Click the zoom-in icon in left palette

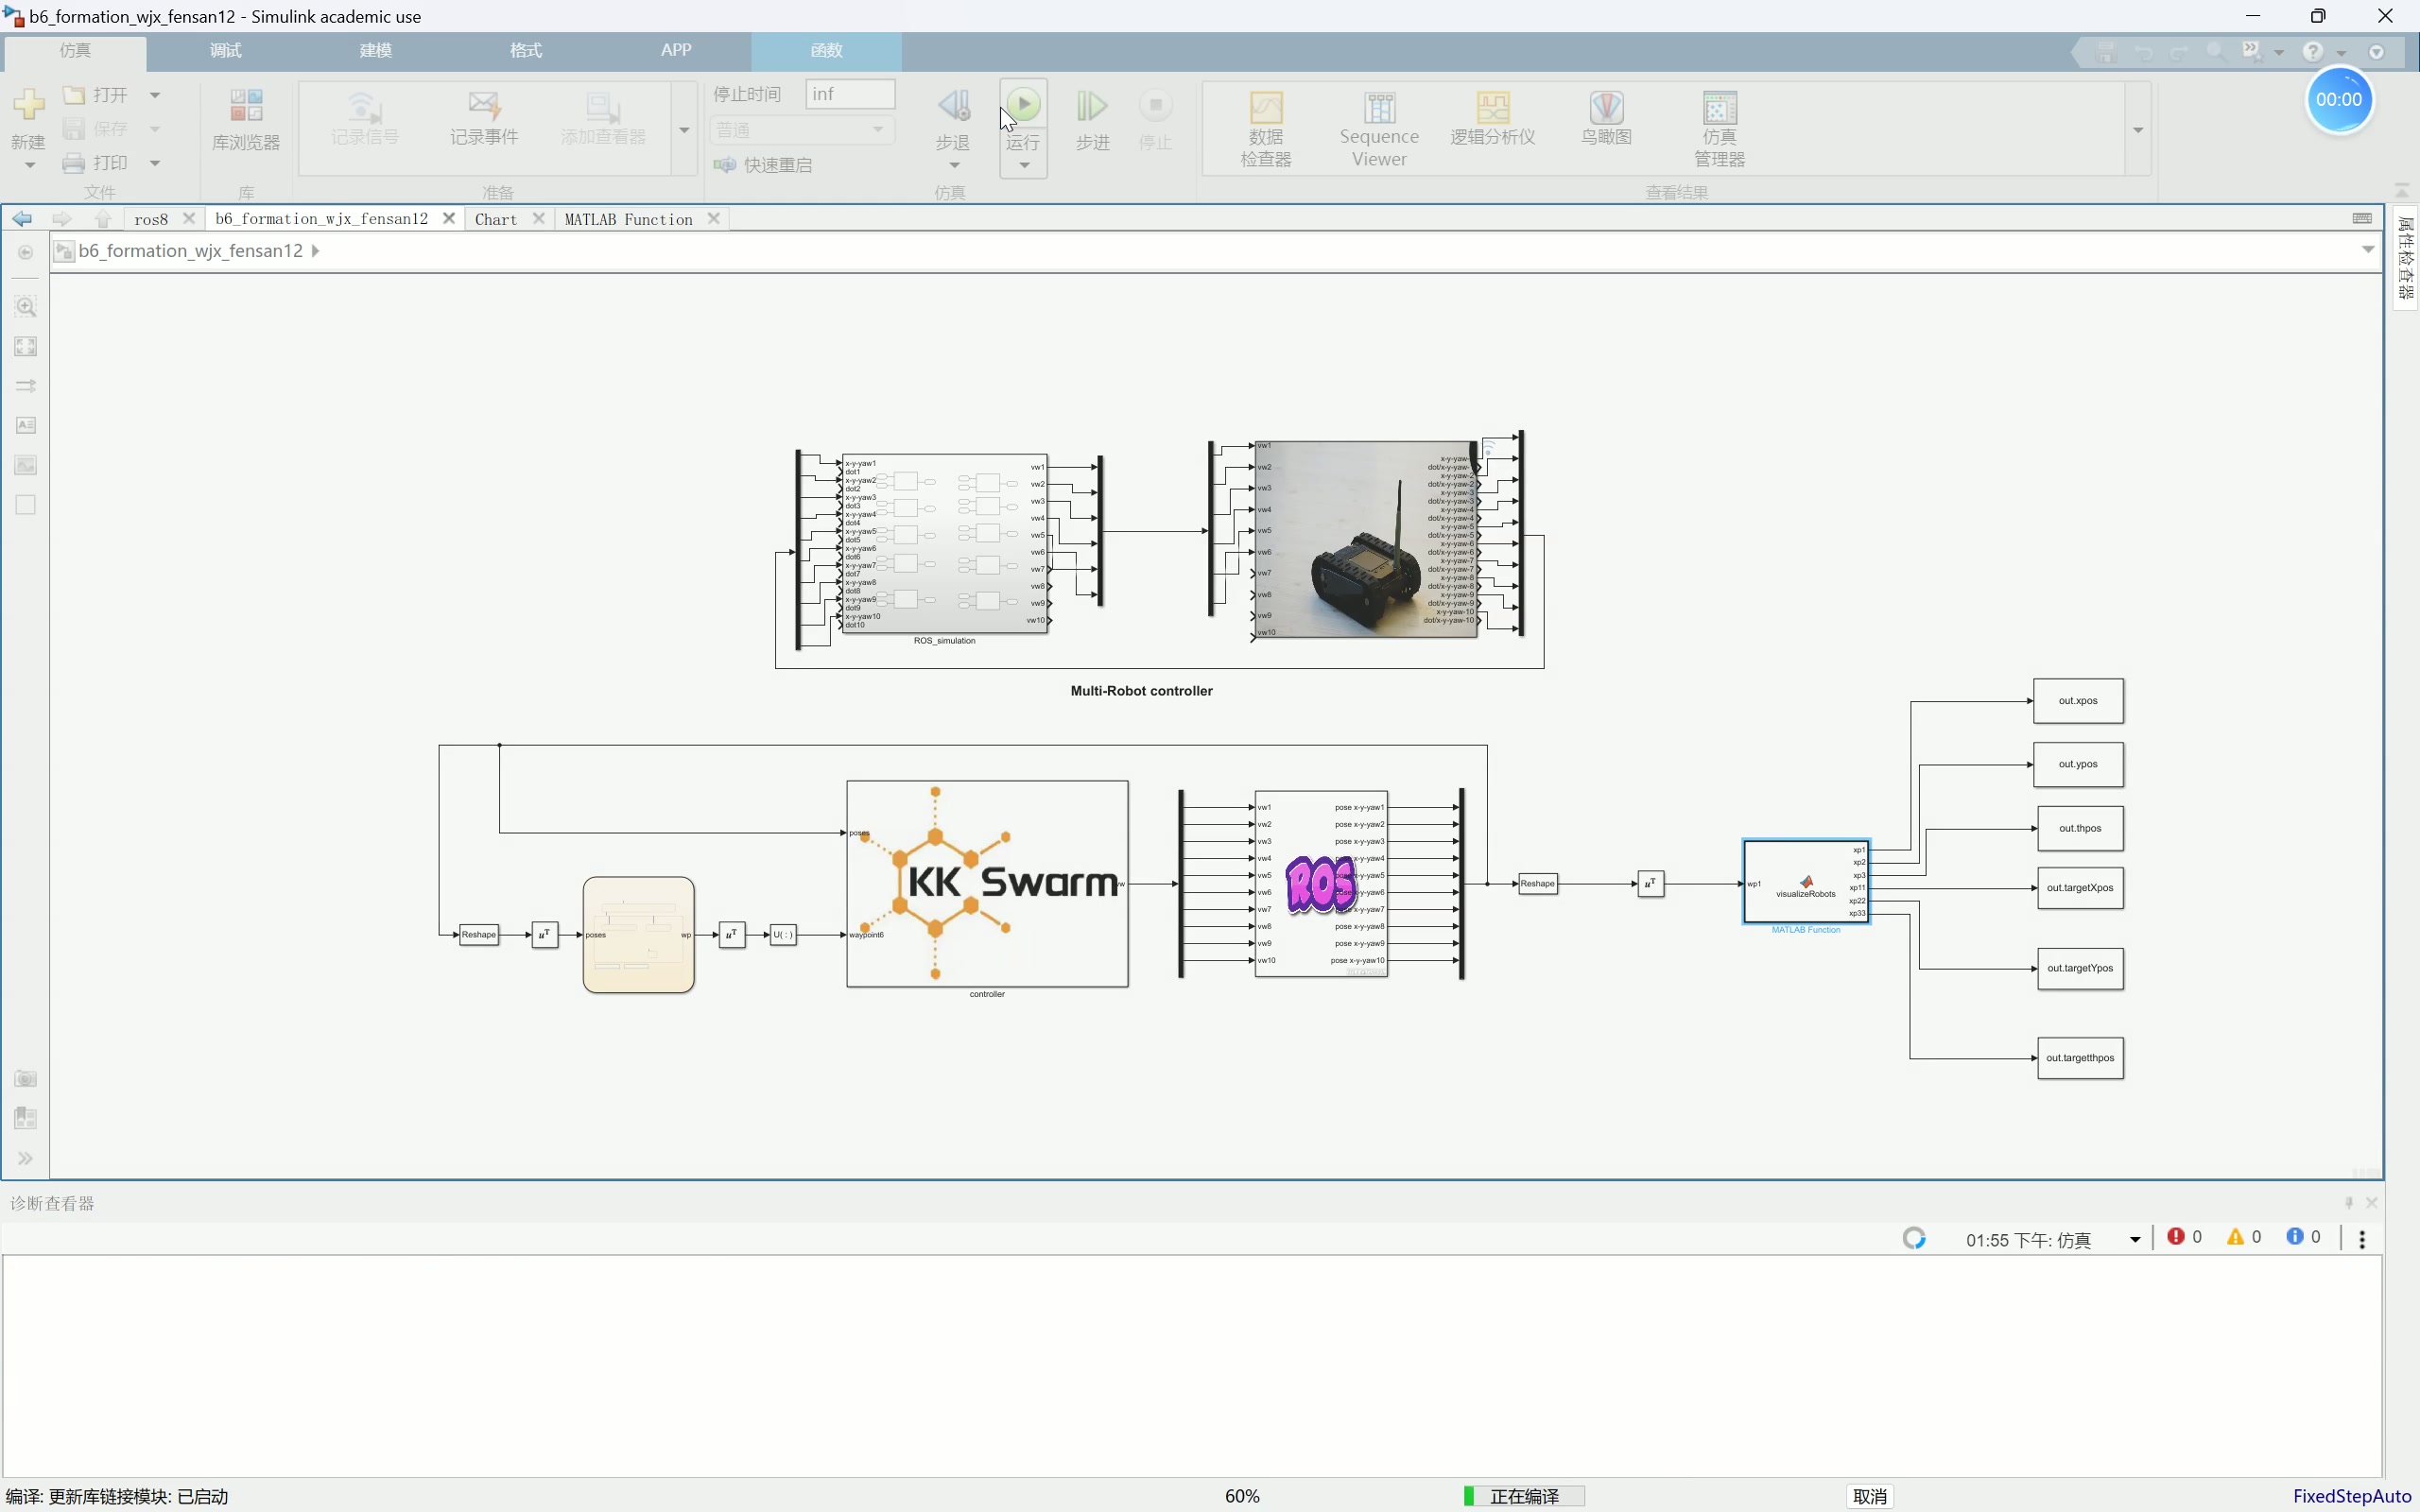pos(26,306)
